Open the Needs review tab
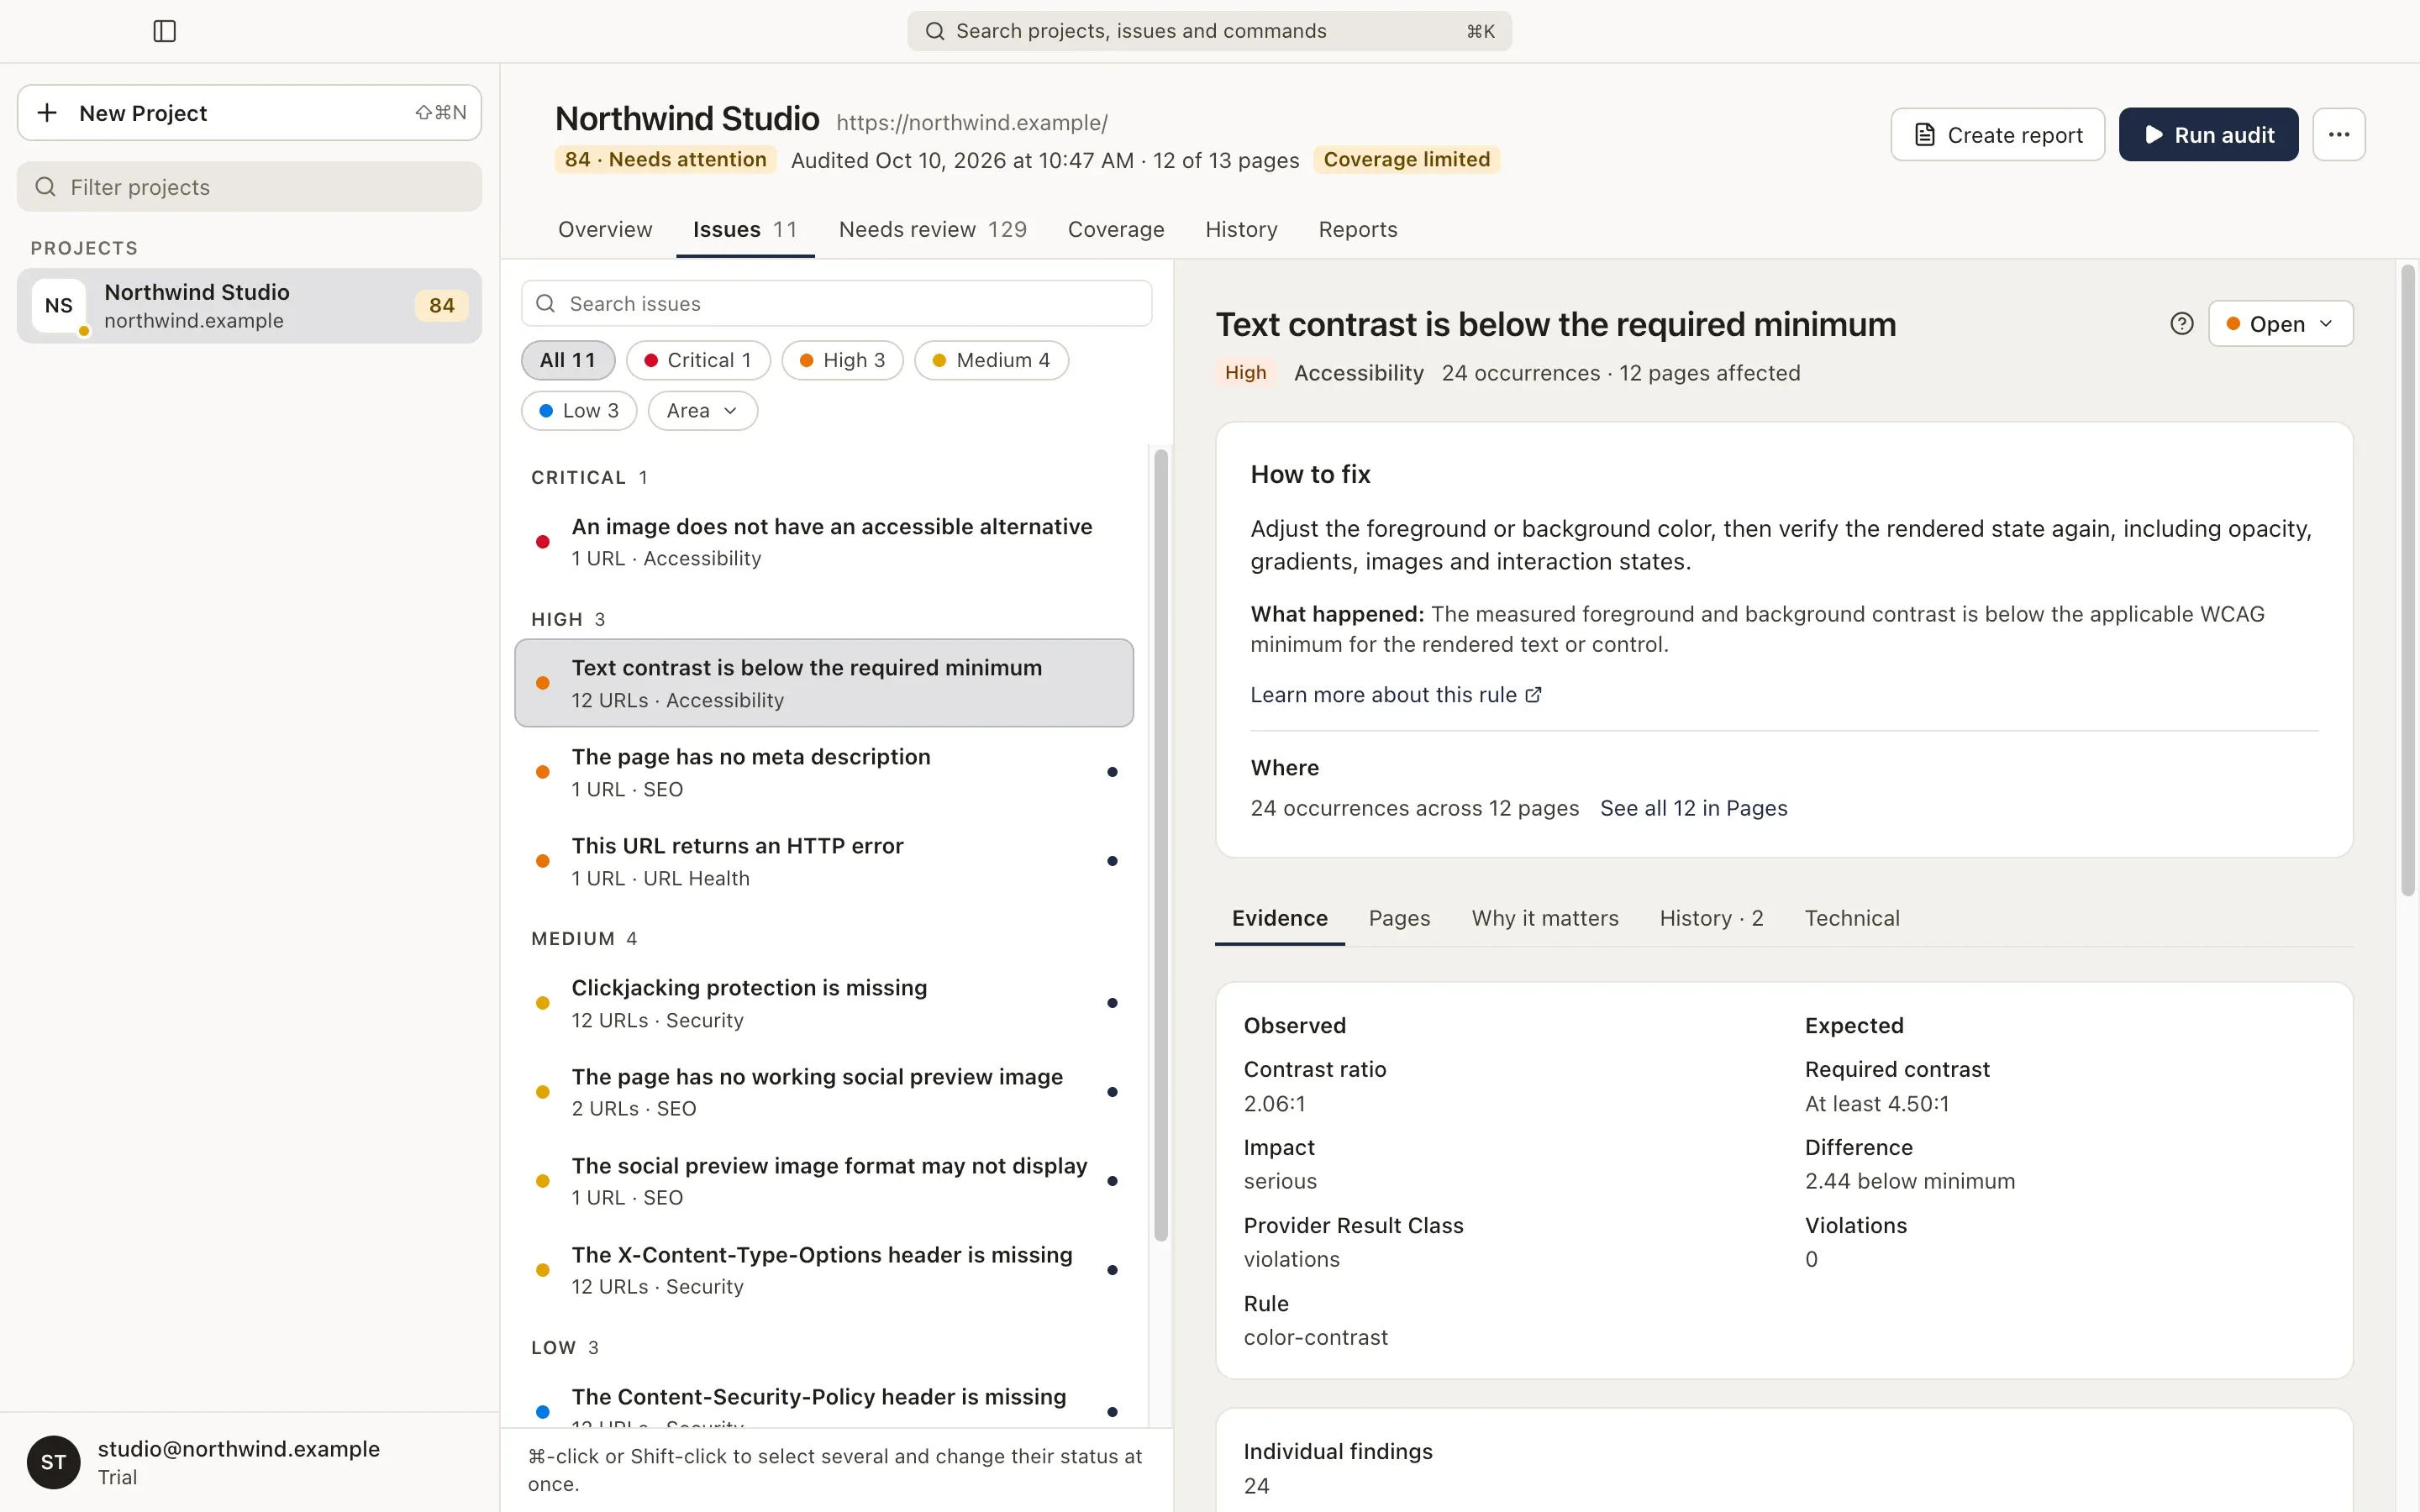 (x=932, y=229)
